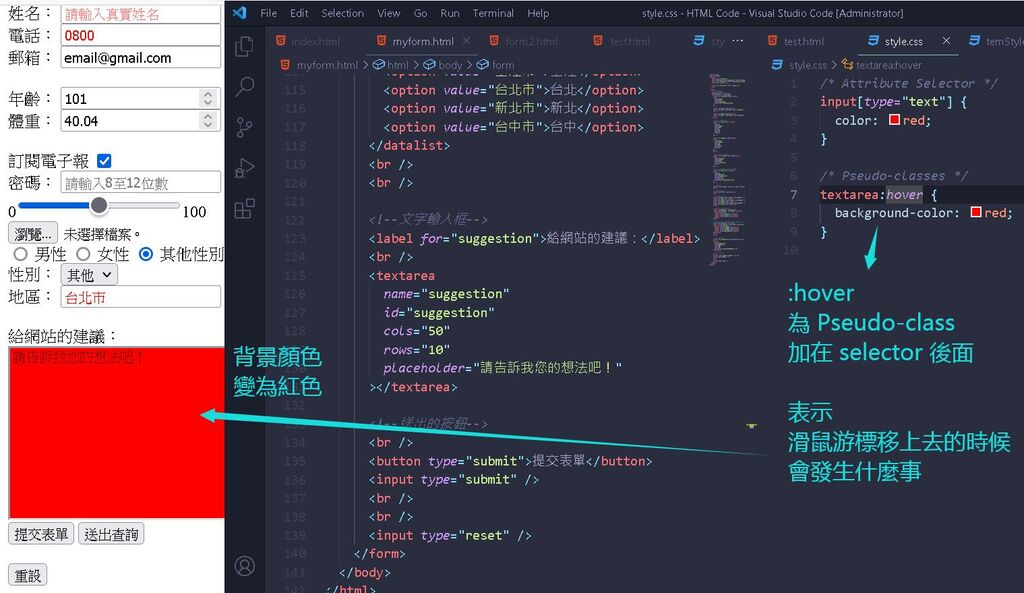Open the Search view in activity bar
This screenshot has height=593, width=1024.
click(x=244, y=86)
